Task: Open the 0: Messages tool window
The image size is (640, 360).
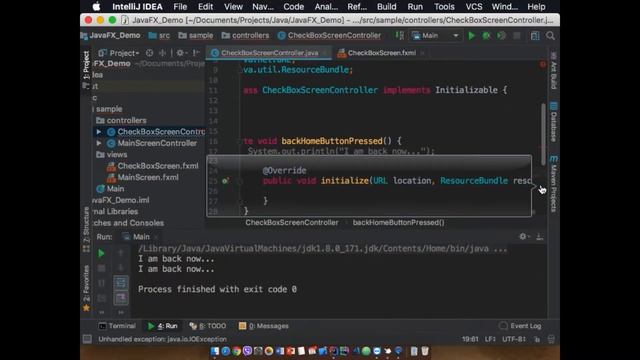Action: pos(264,326)
